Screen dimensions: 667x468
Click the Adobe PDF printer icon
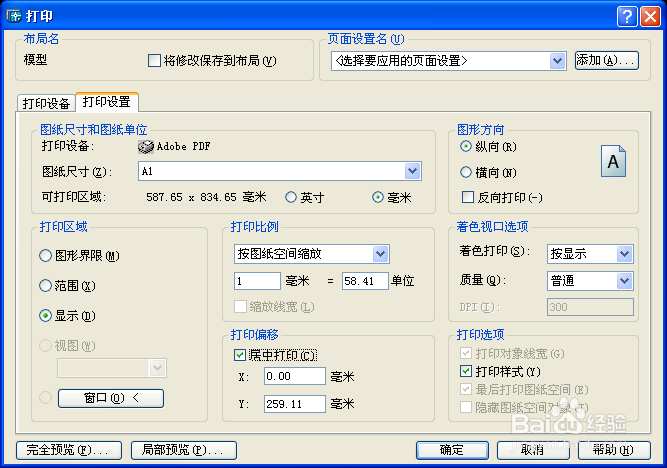145,147
